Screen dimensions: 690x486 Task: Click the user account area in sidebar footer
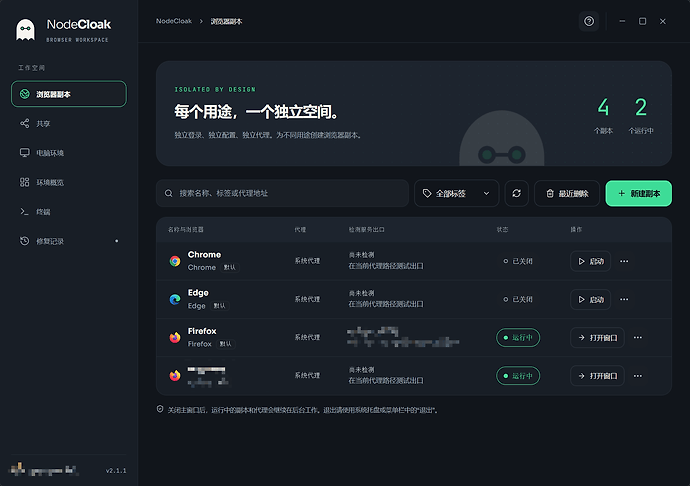[x=44, y=470]
